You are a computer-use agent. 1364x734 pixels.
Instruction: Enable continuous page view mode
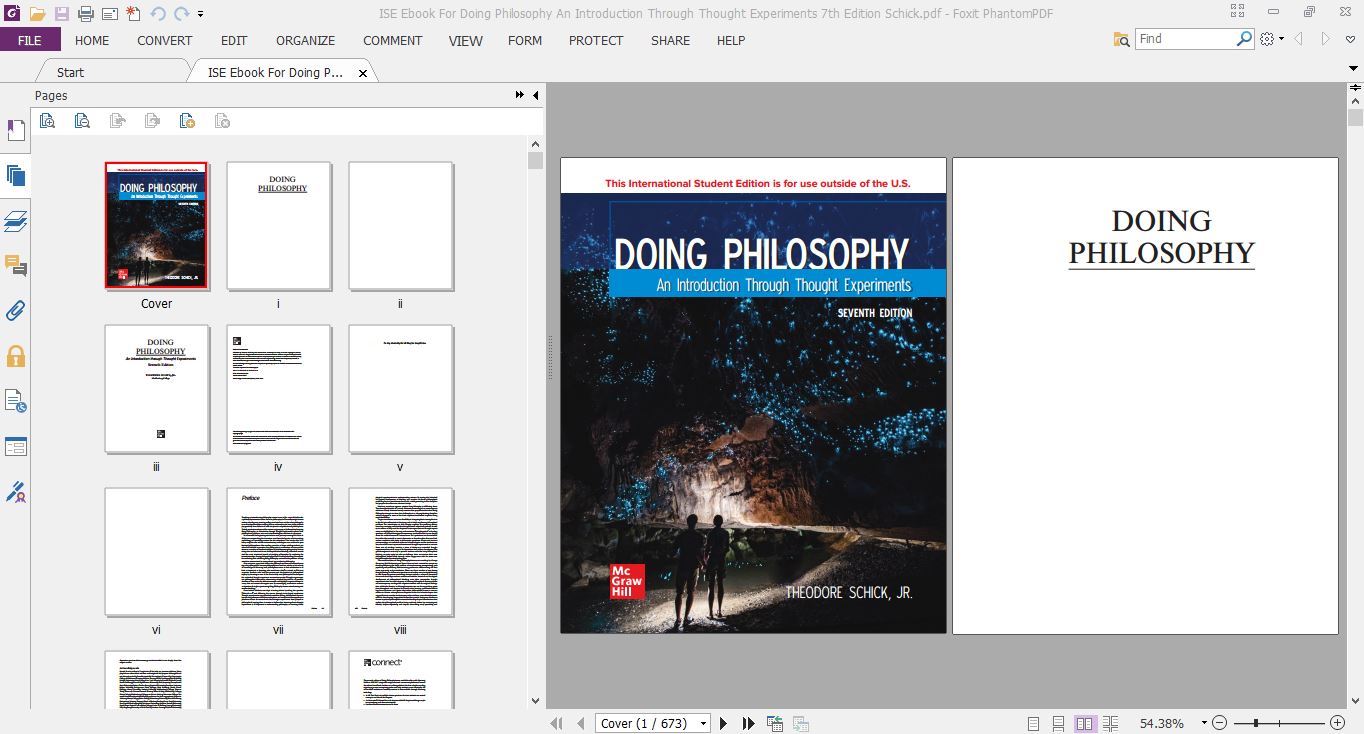coord(1059,723)
